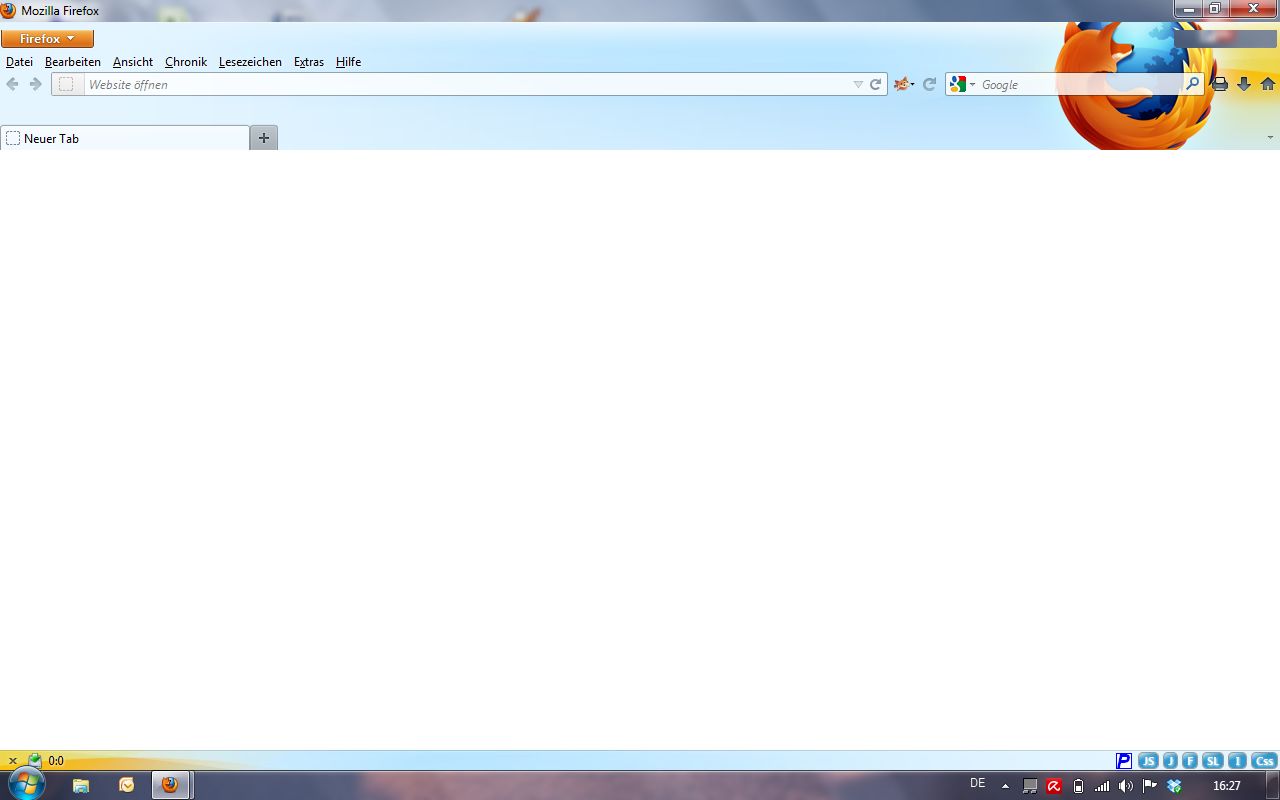Image resolution: width=1280 pixels, height=800 pixels.
Task: Click the standalone reload button beside fish icon
Action: (929, 85)
